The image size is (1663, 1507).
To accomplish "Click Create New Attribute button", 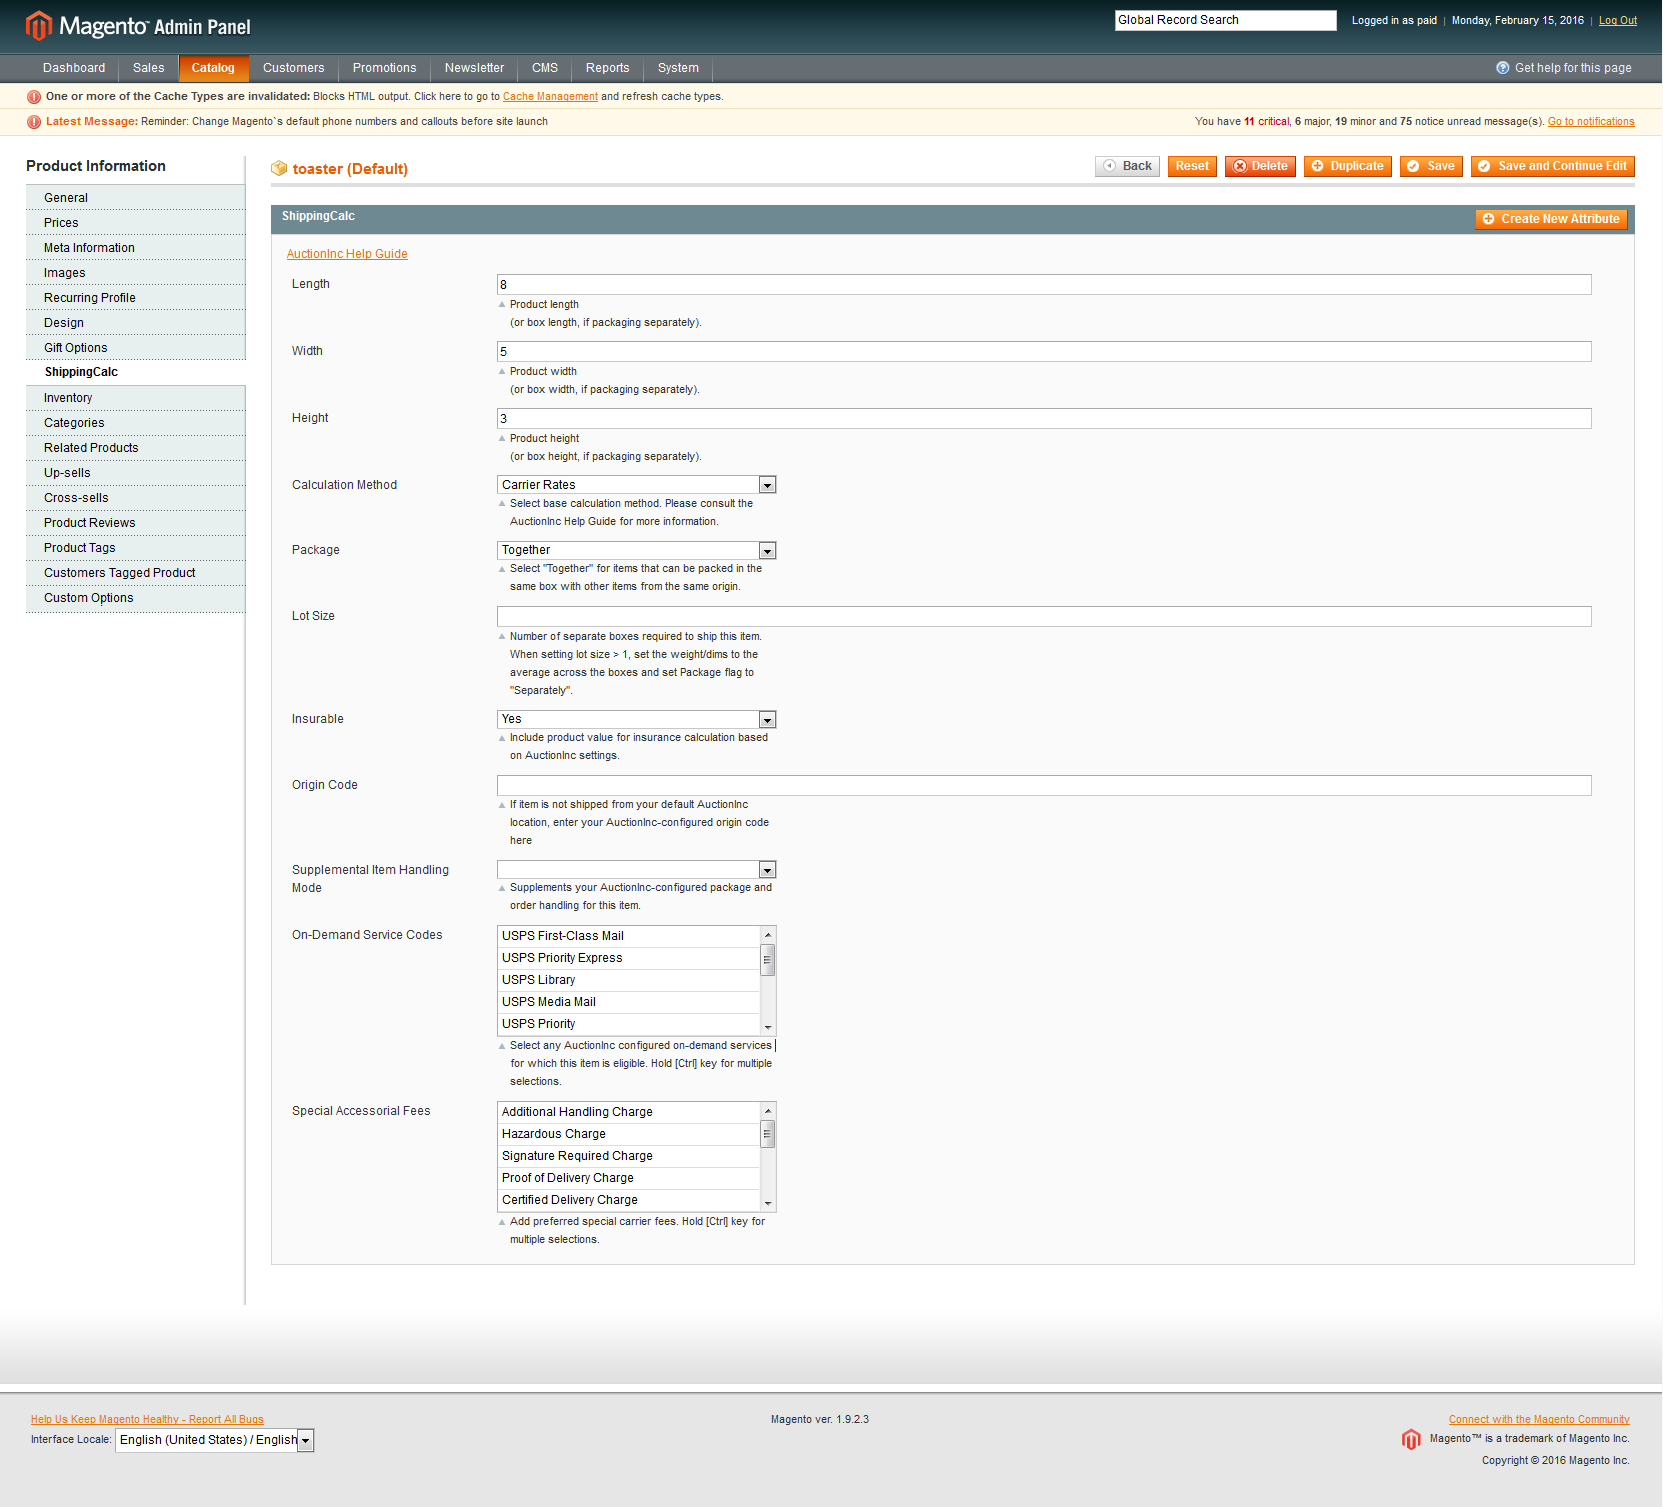I will coord(1551,219).
